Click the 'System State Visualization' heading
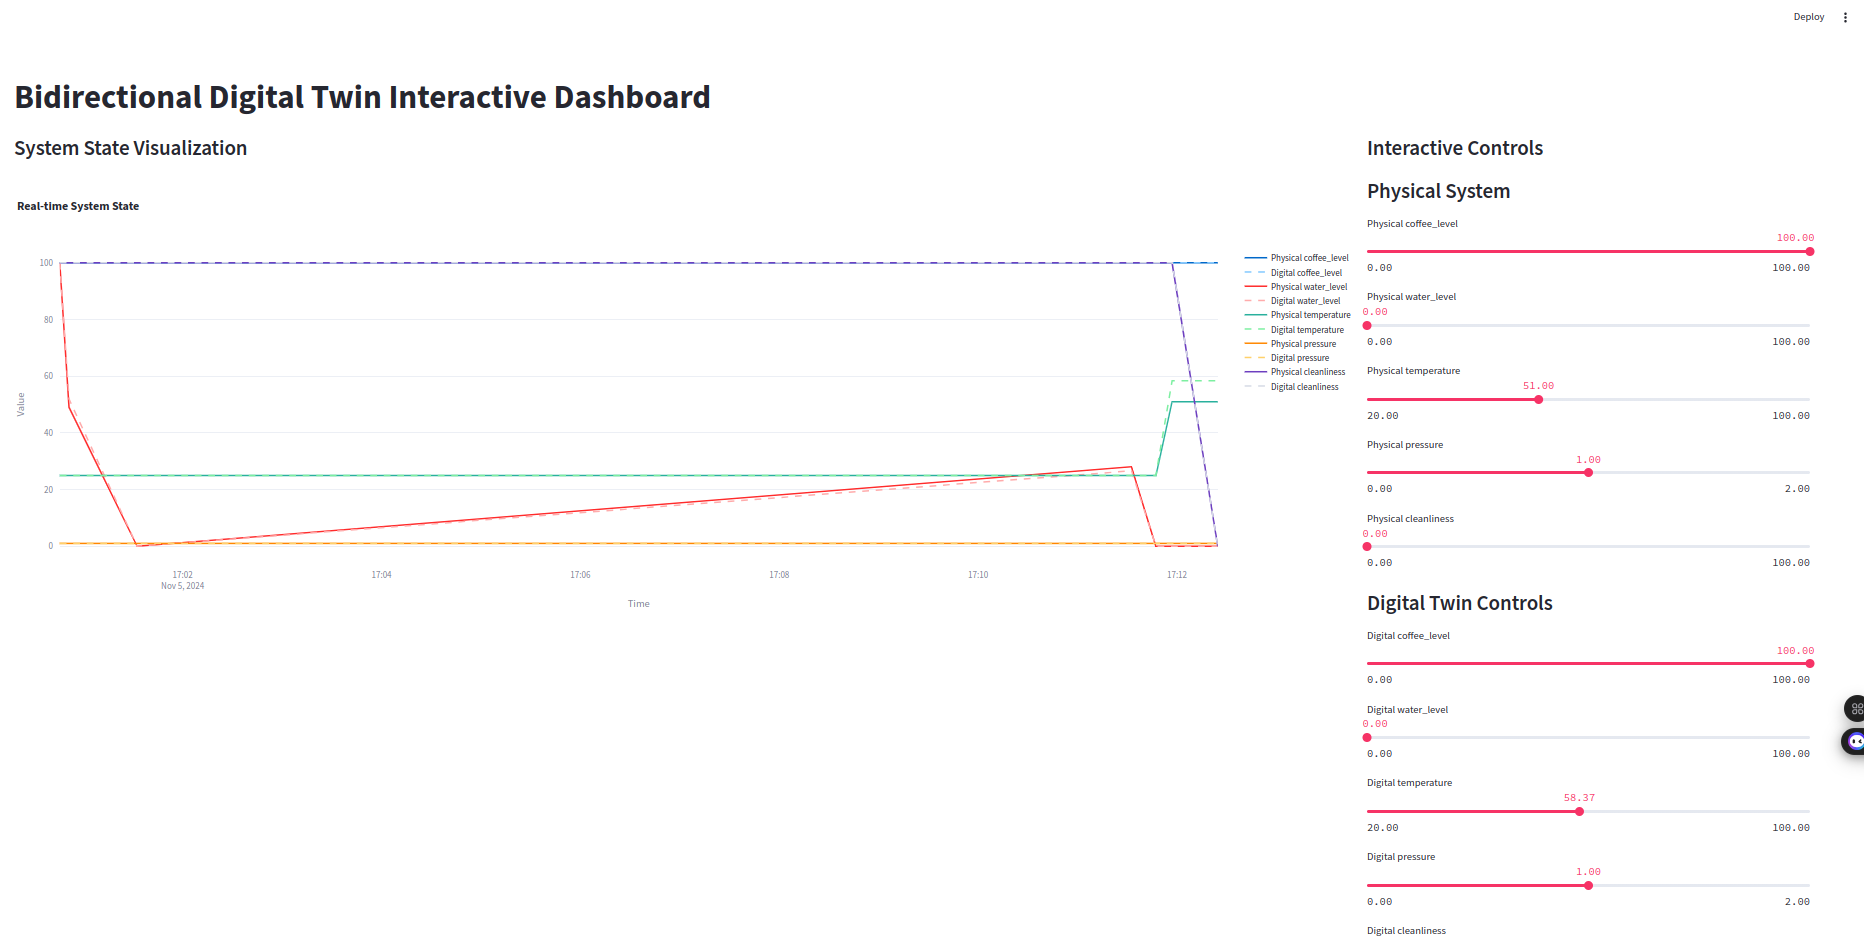The image size is (1864, 936). tap(131, 148)
